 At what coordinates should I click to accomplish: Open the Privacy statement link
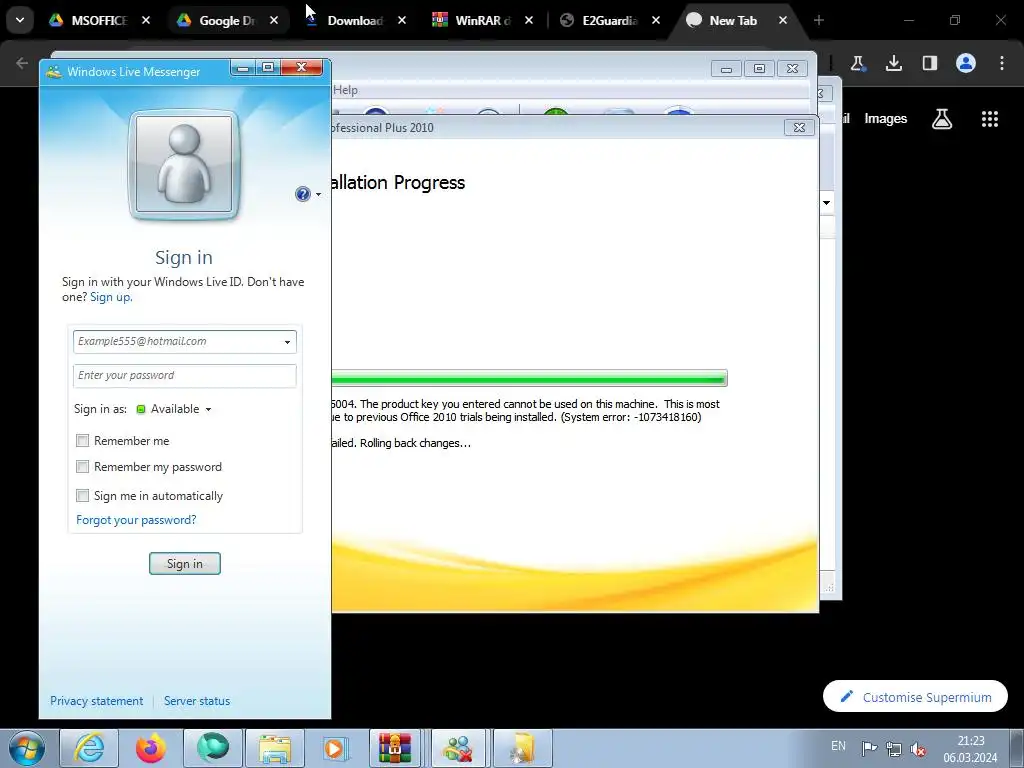[x=97, y=701]
